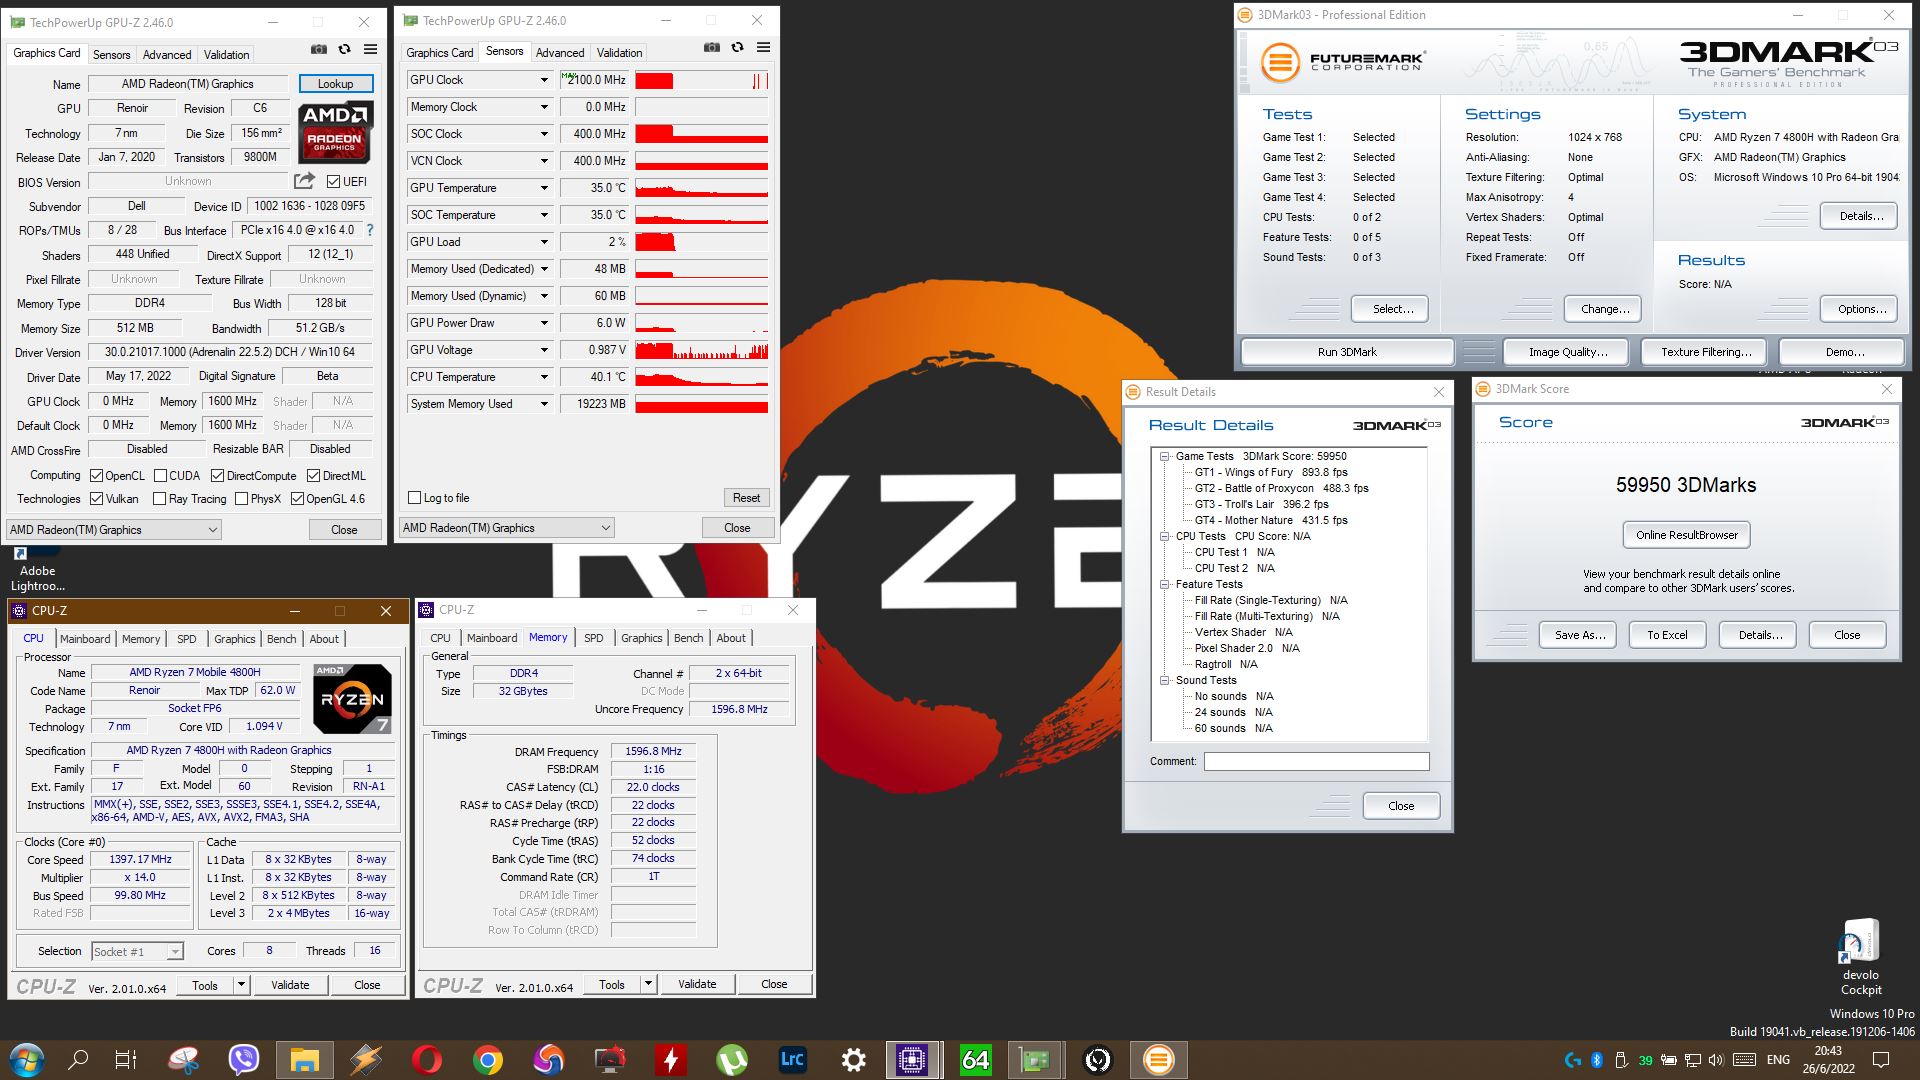Open the GPU Power Draw sensor dropdown
This screenshot has width=1920, height=1080.
pyautogui.click(x=544, y=323)
